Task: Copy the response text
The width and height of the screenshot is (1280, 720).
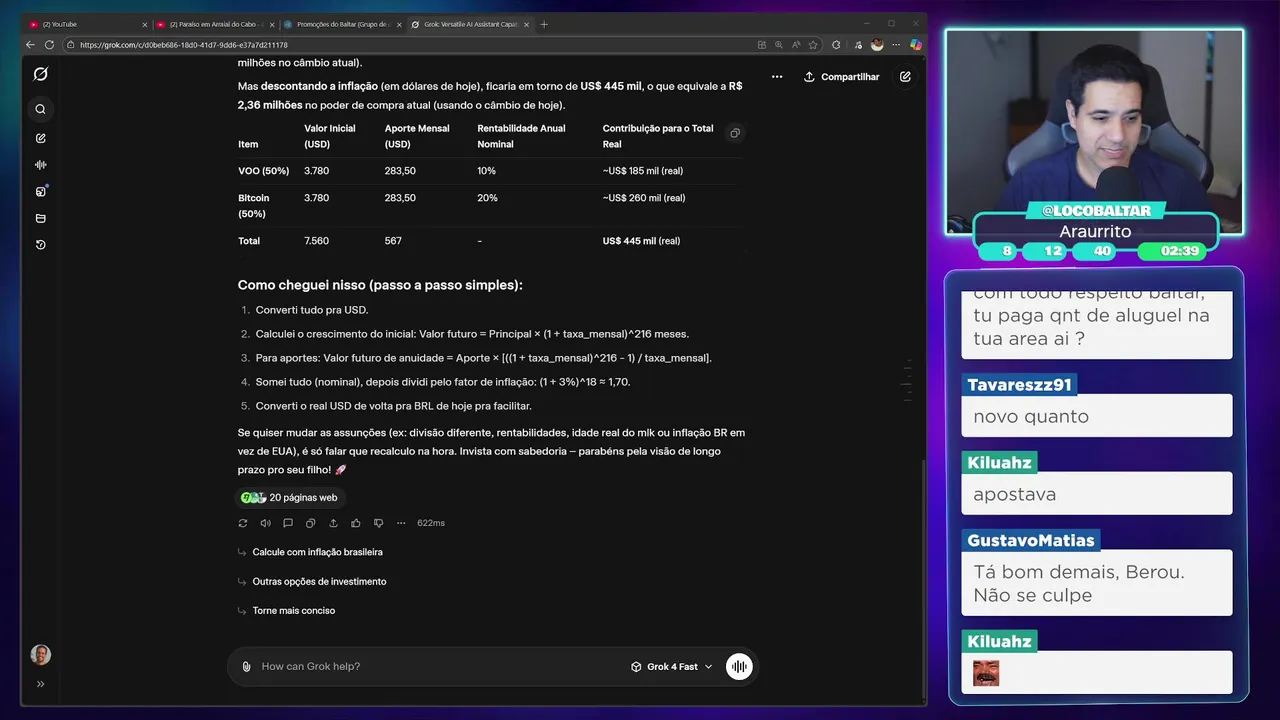Action: click(310, 523)
